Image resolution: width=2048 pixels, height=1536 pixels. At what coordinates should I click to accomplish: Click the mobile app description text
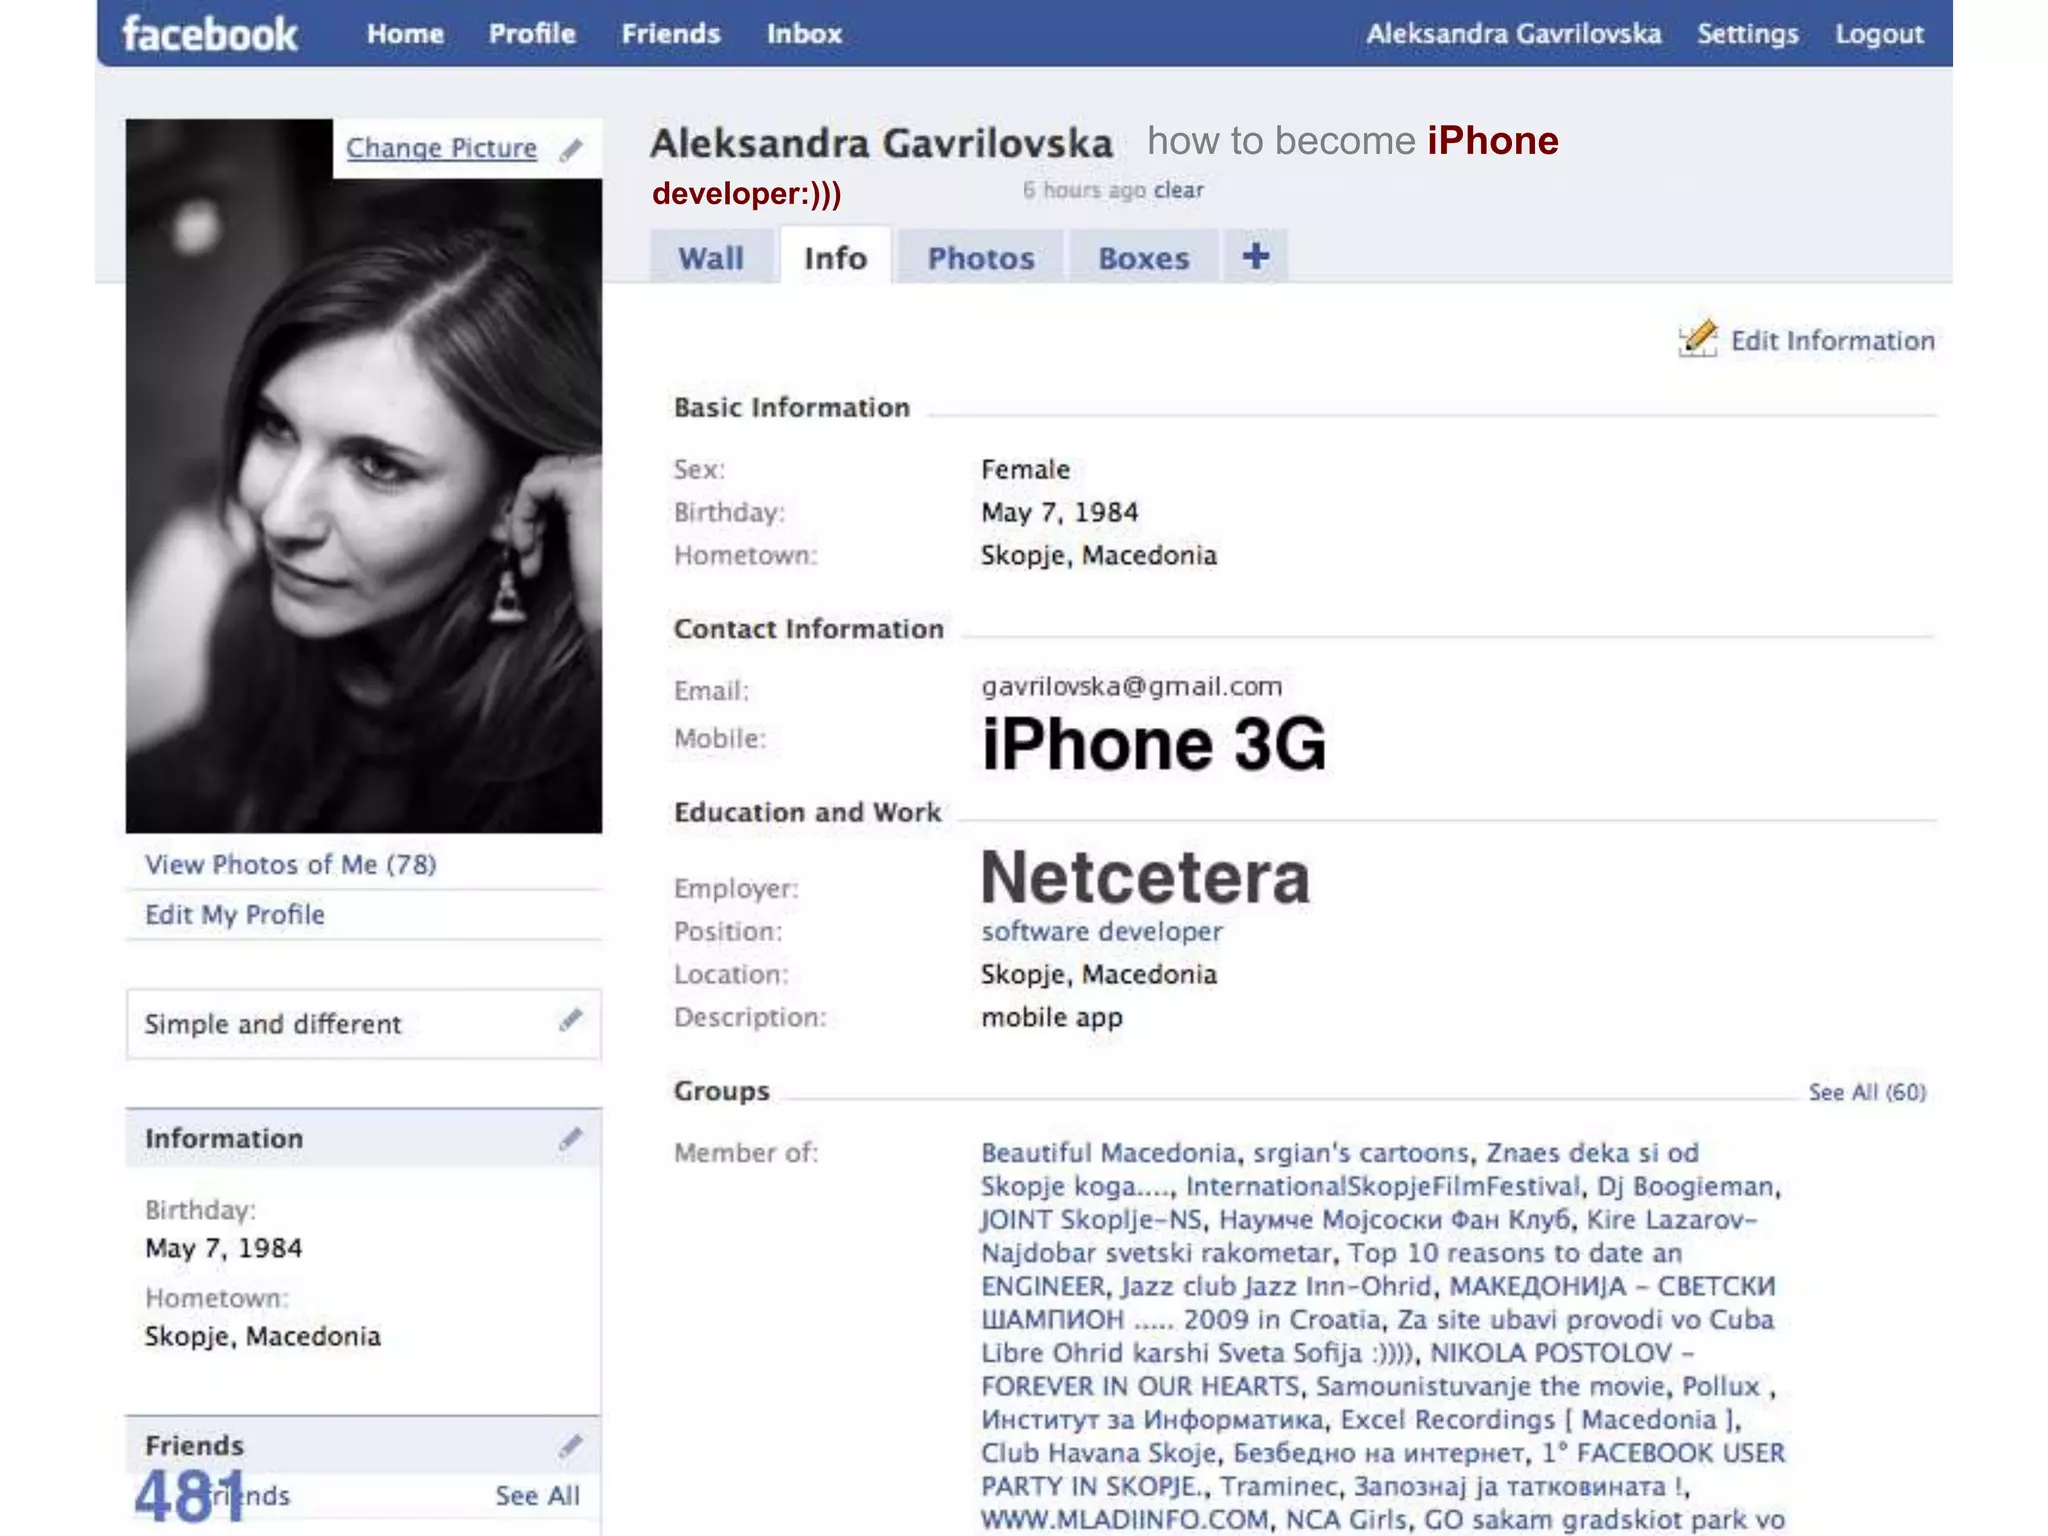[x=1051, y=1017]
